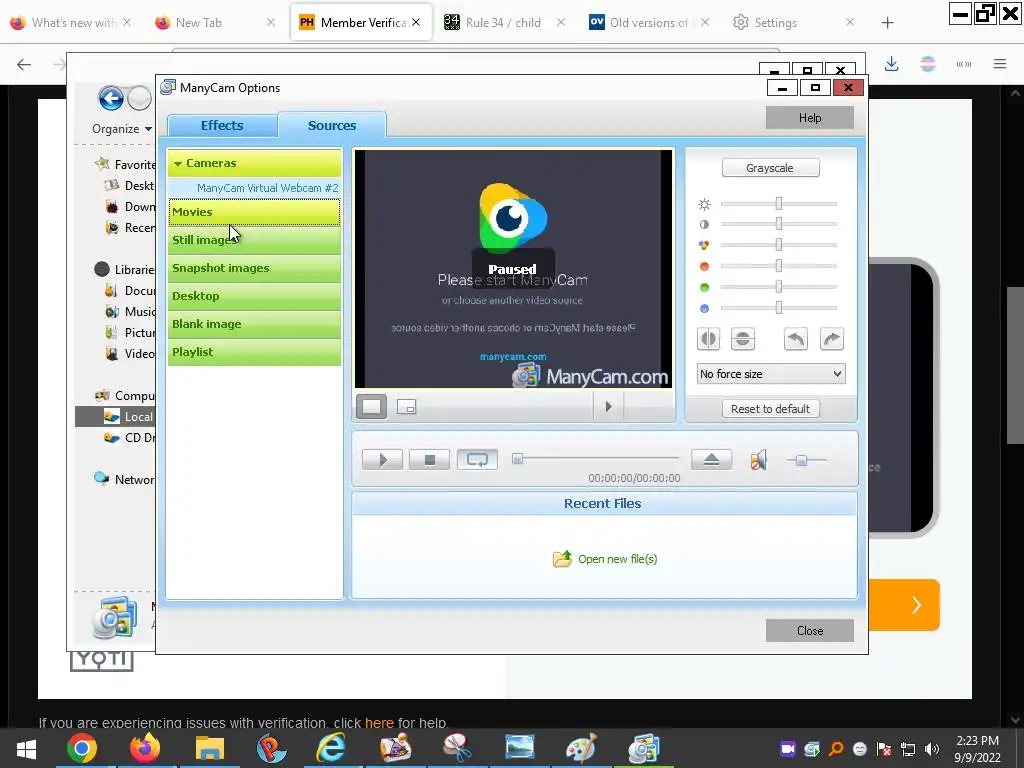Click the eject/open file button
Viewport: 1024px width, 768px height.
pos(711,460)
